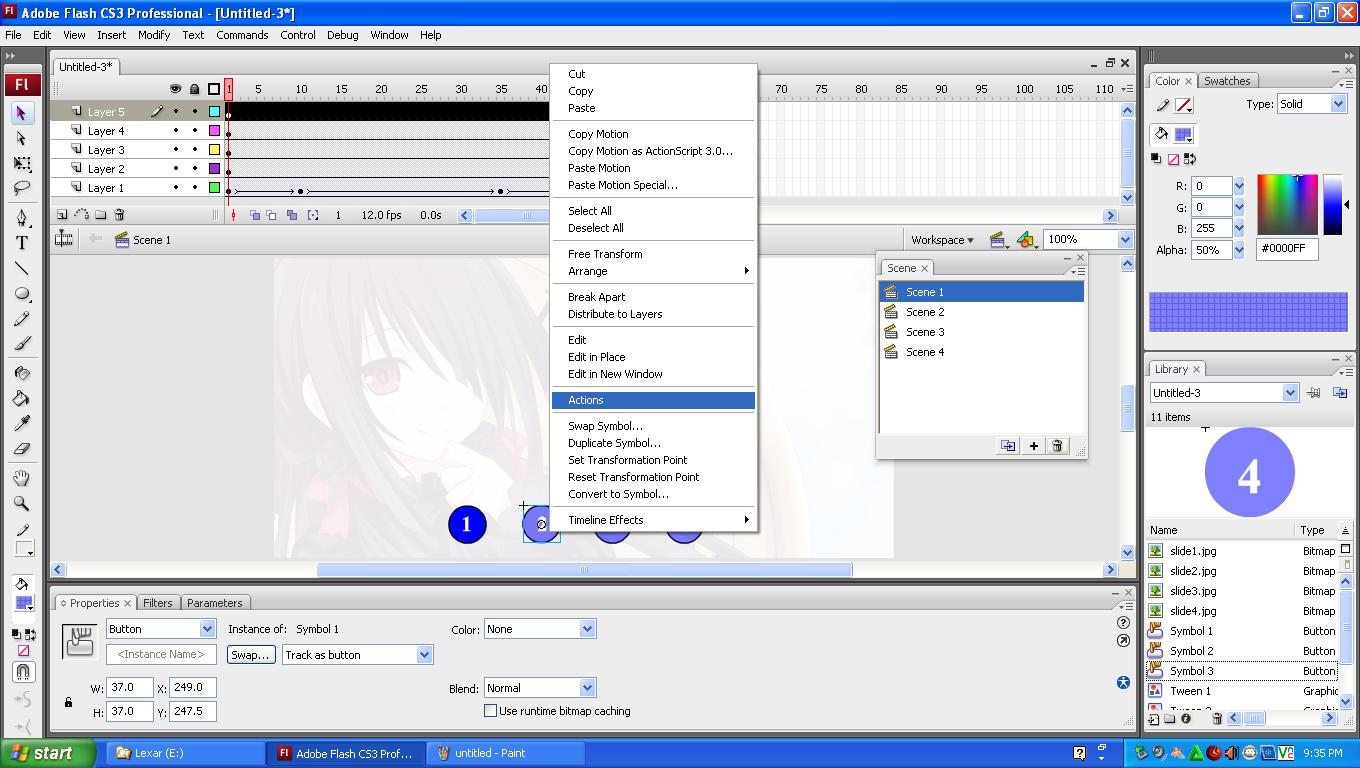The image size is (1360, 768).
Task: Choose the Free Transform tool in toolbar
Action: coord(21,163)
